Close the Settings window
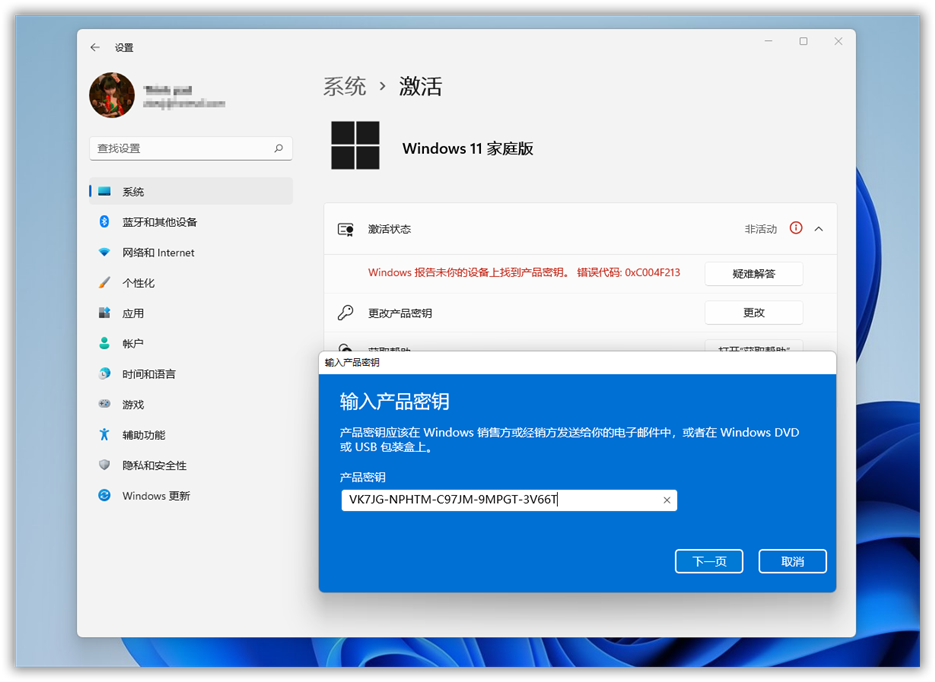The height and width of the screenshot is (682, 935). coord(838,41)
